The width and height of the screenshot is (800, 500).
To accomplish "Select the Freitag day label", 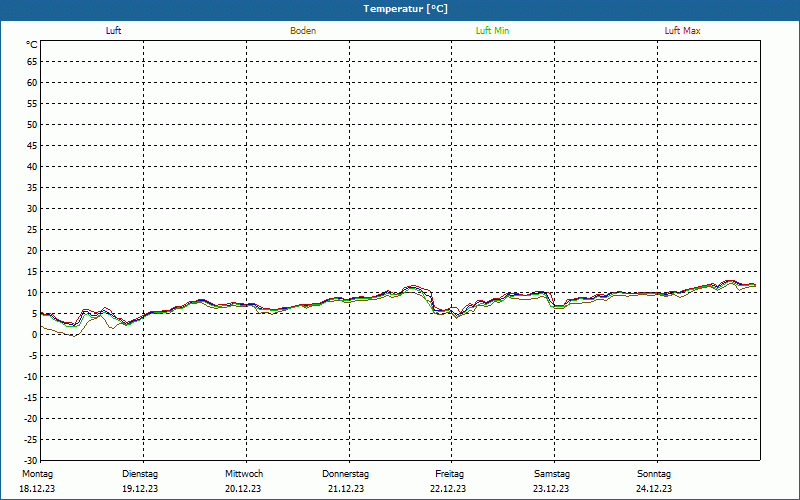I will (x=449, y=474).
